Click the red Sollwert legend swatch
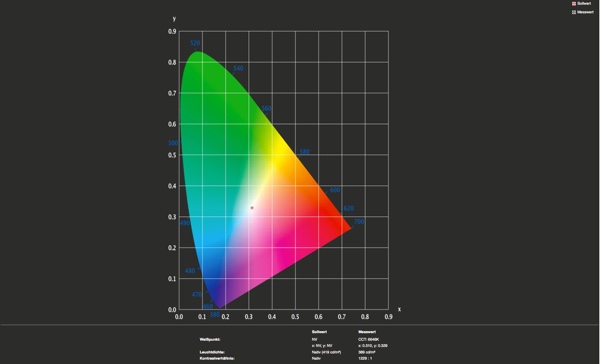The width and height of the screenshot is (600, 364). 574,3
